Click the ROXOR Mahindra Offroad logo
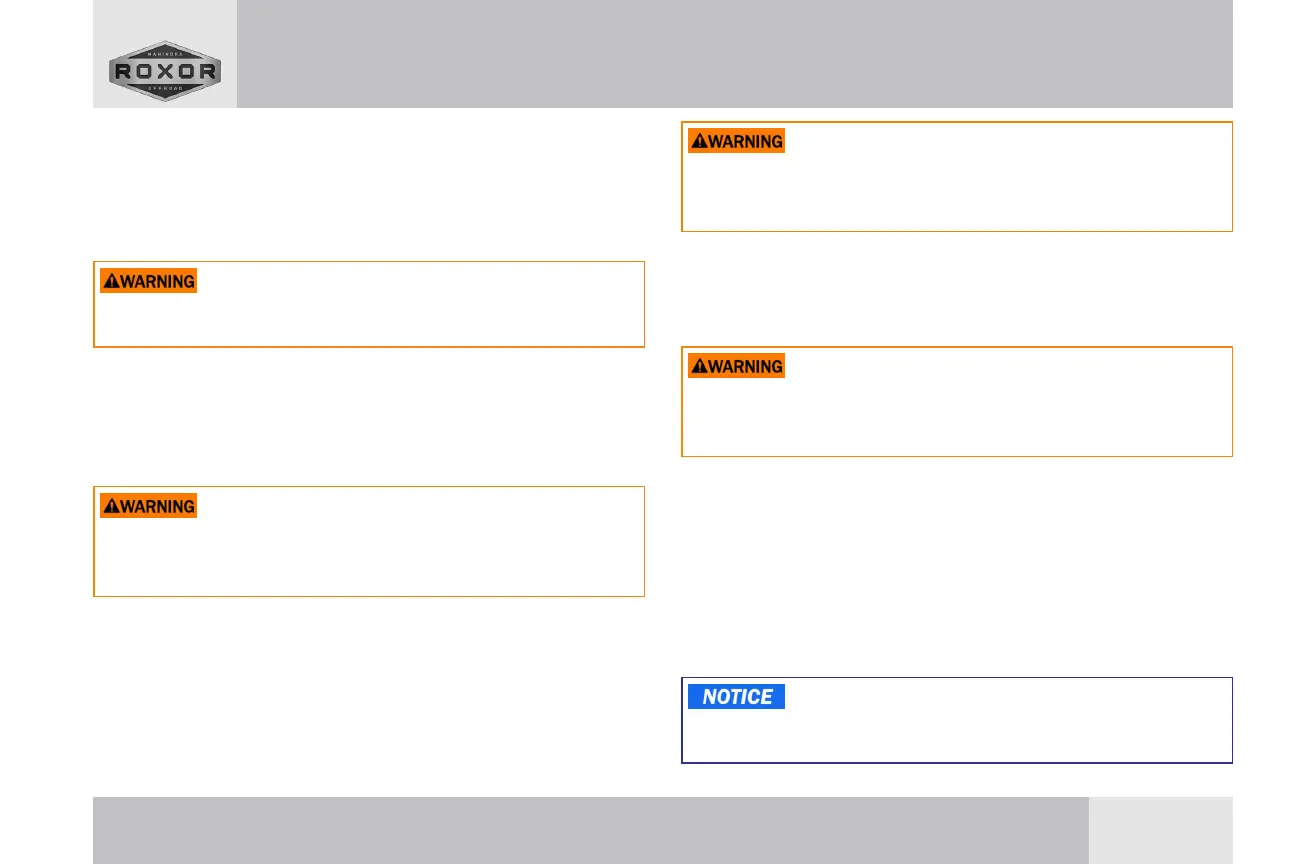 pyautogui.click(x=165, y=70)
